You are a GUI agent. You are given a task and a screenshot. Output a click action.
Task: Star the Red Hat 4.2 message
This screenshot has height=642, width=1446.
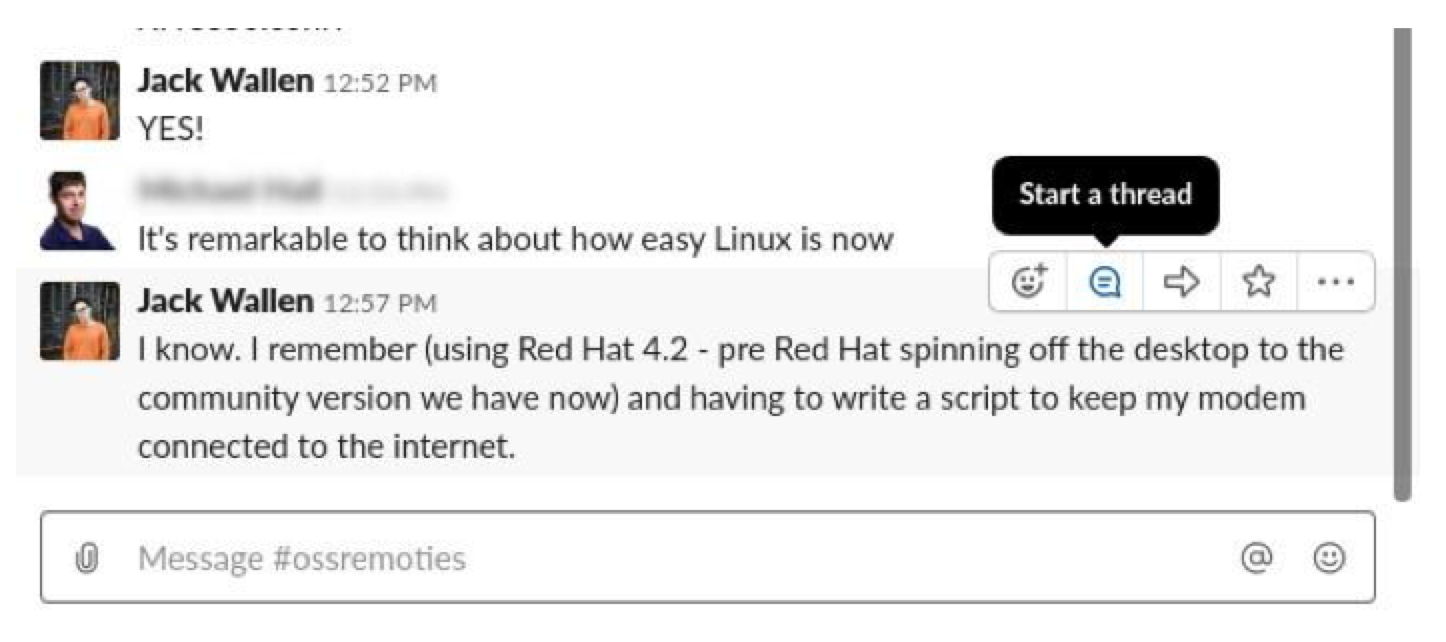pos(1258,283)
